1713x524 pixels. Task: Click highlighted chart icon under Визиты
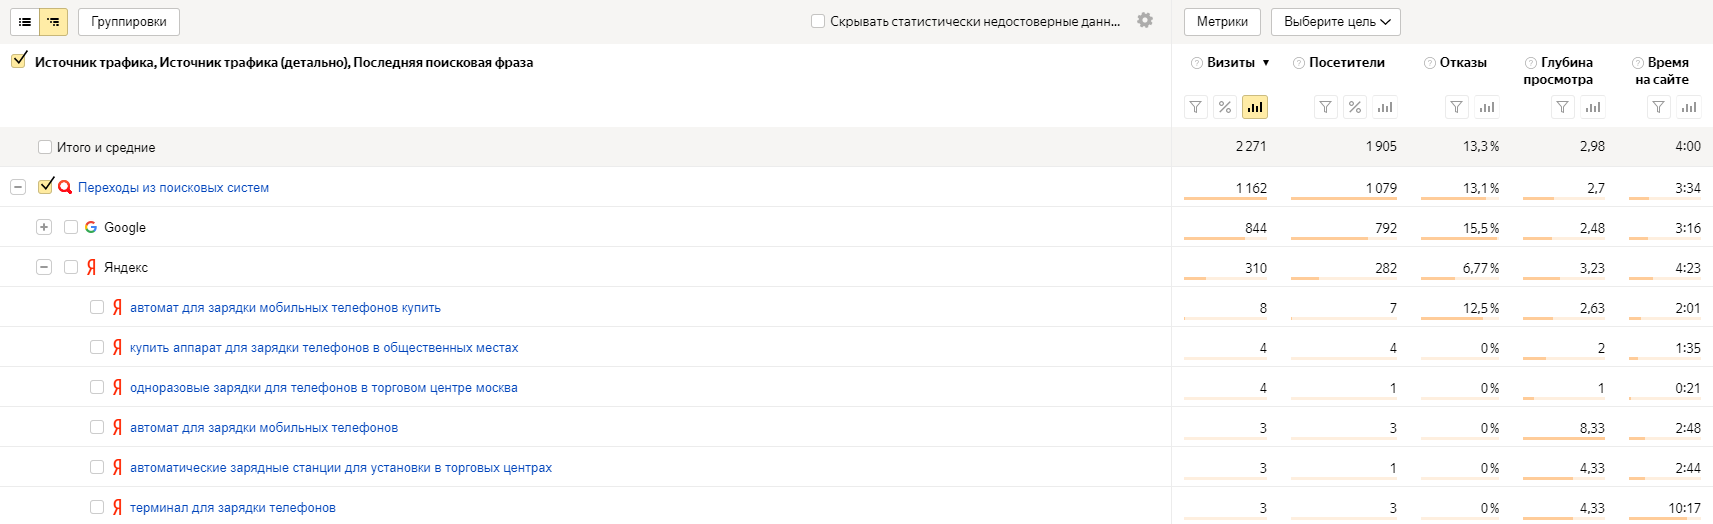(x=1254, y=107)
